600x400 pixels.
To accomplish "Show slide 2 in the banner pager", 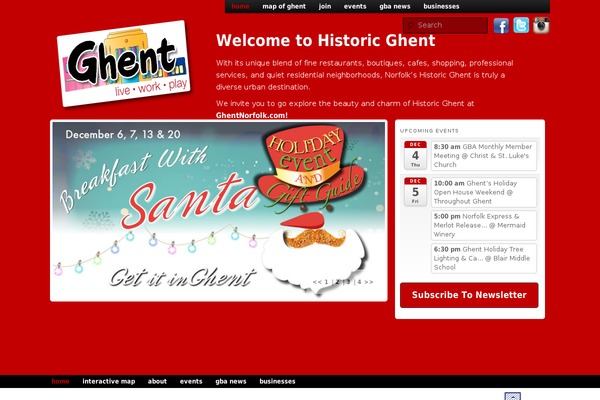I will 338,282.
